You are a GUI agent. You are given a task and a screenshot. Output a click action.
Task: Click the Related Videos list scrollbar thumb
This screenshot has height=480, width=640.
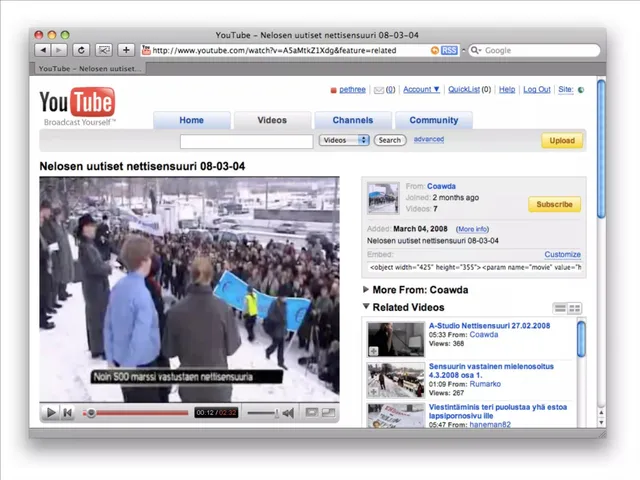tap(581, 339)
